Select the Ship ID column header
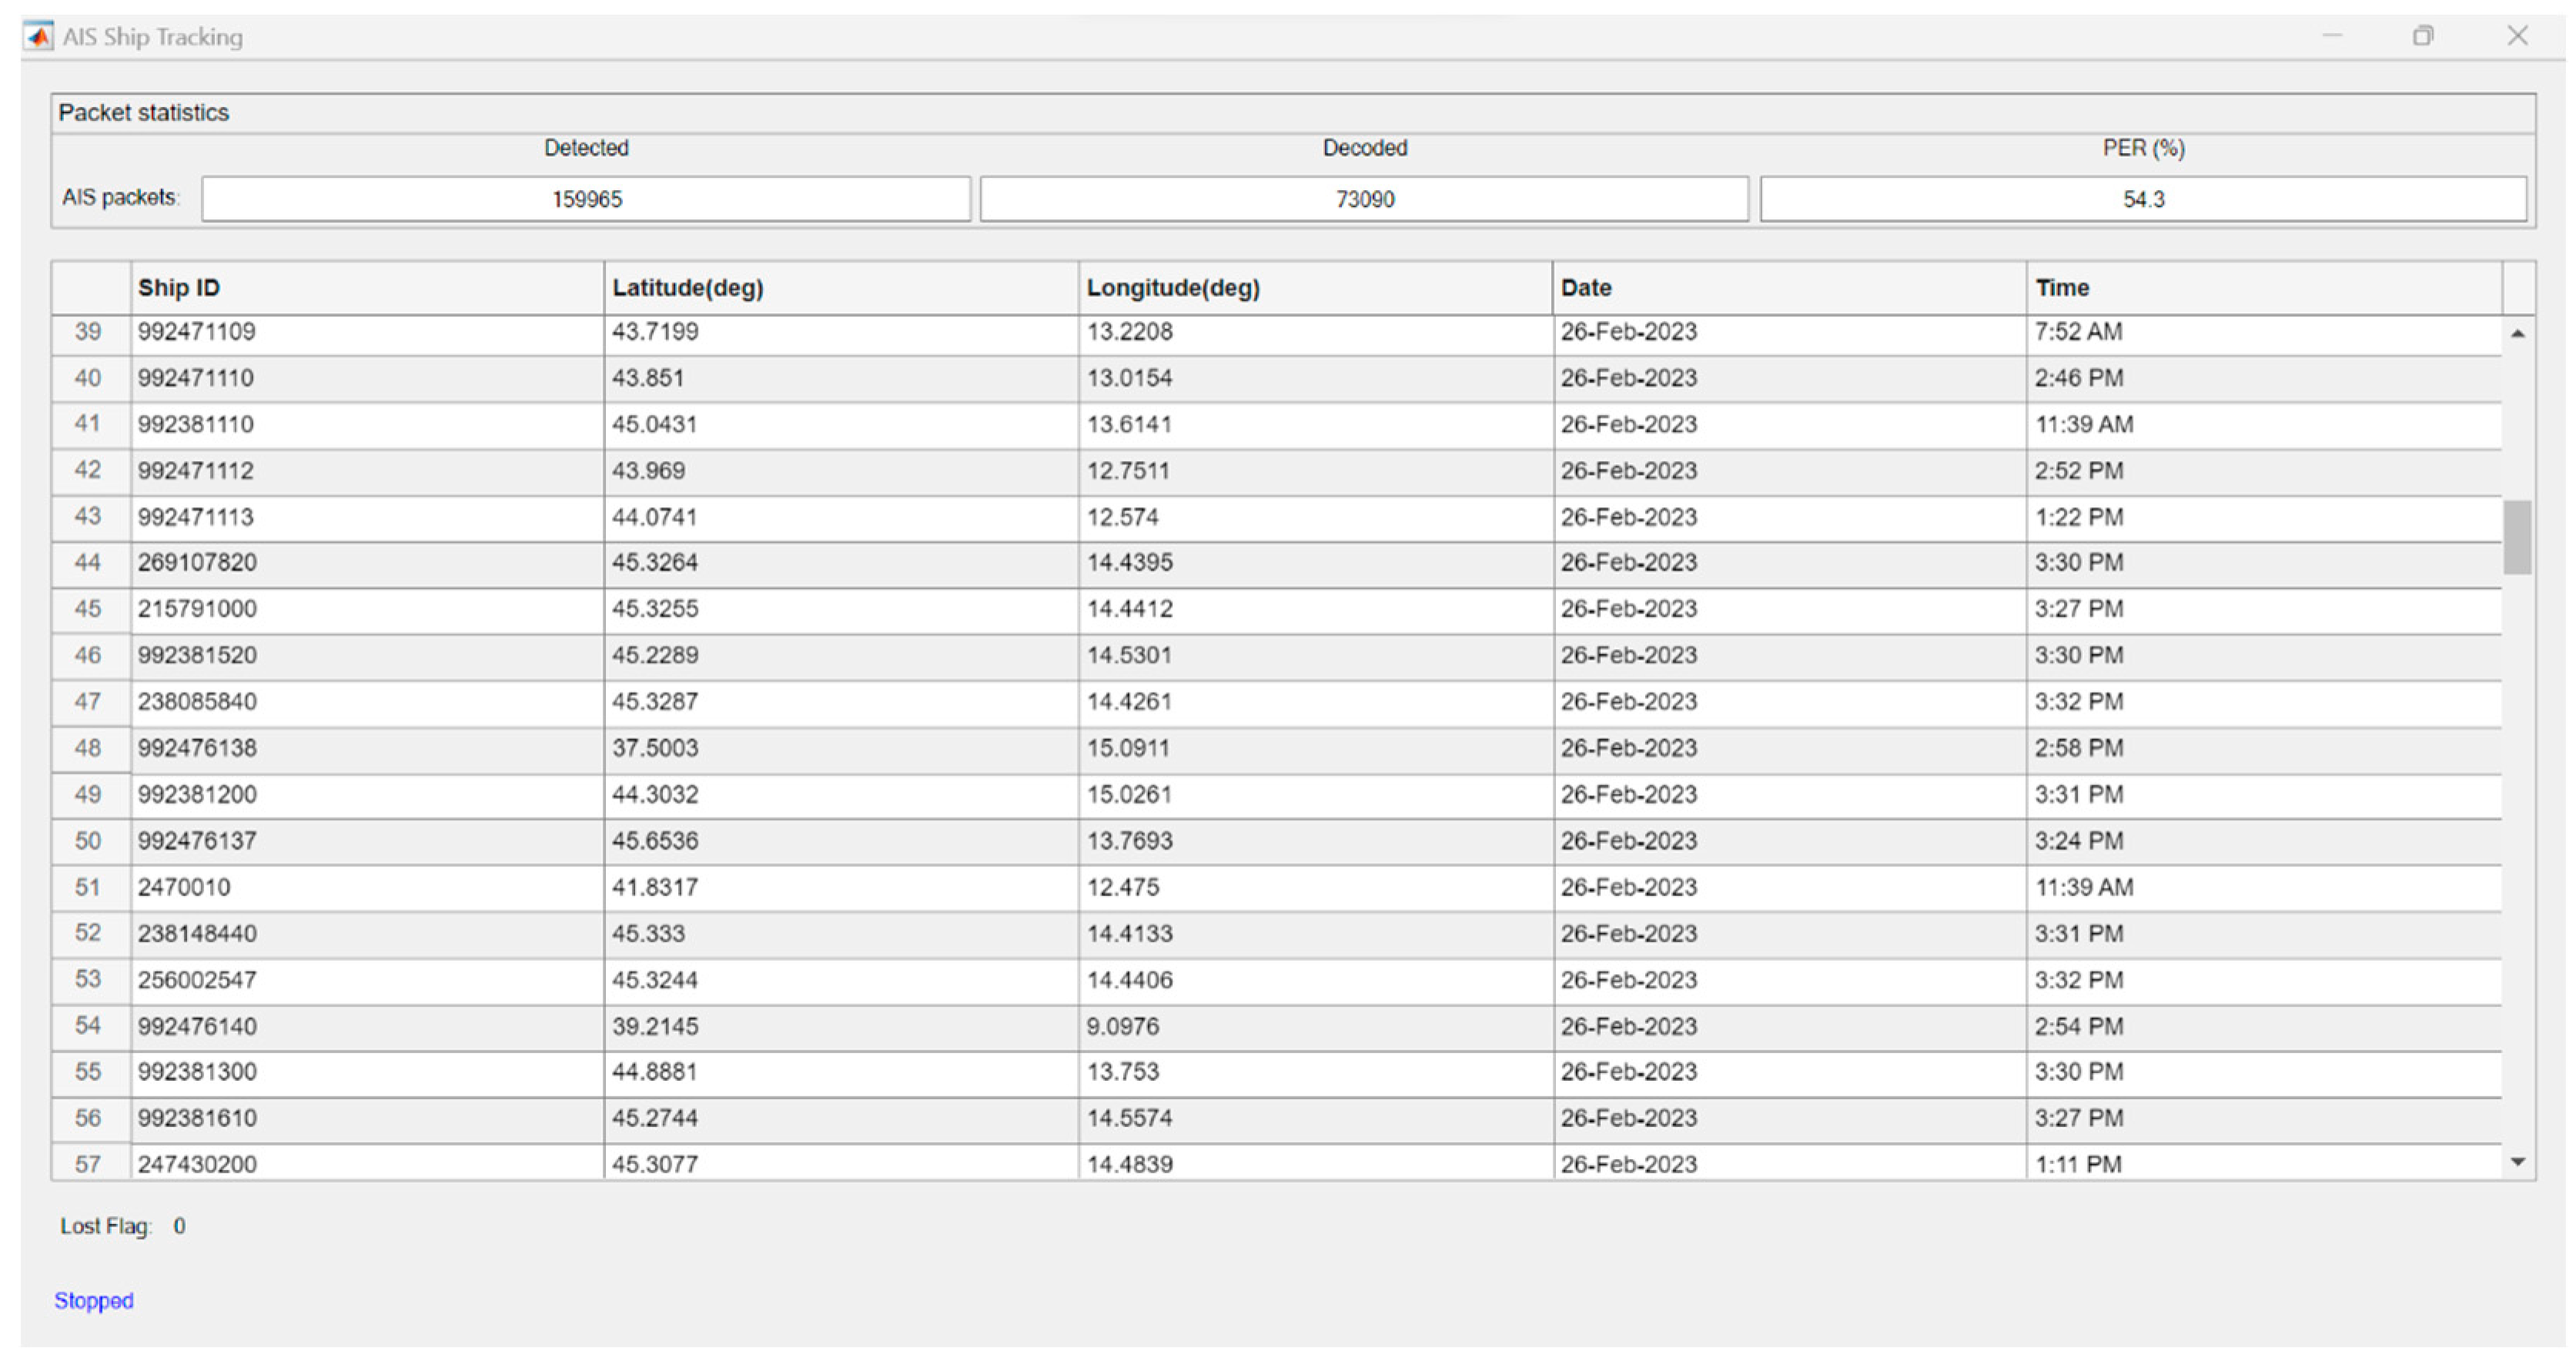This screenshot has width=2576, height=1368. (x=366, y=288)
